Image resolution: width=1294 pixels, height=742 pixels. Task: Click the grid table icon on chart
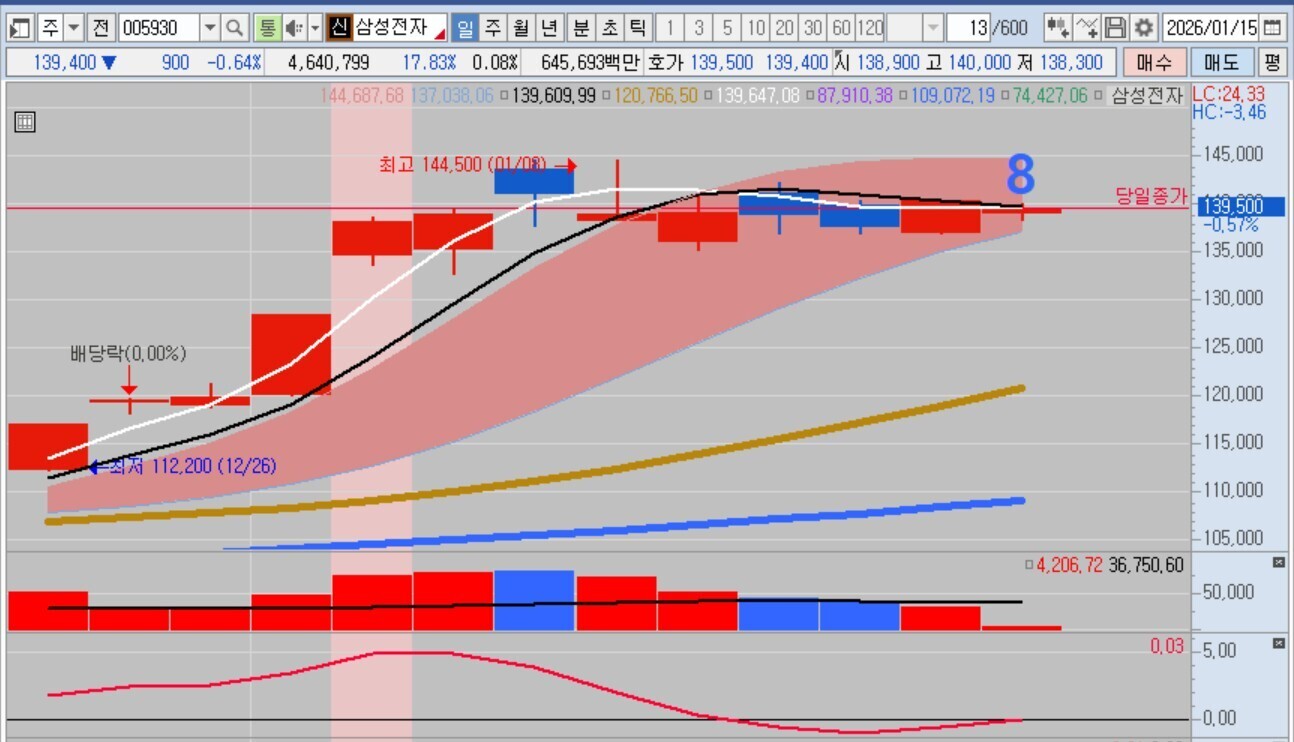(x=25, y=123)
